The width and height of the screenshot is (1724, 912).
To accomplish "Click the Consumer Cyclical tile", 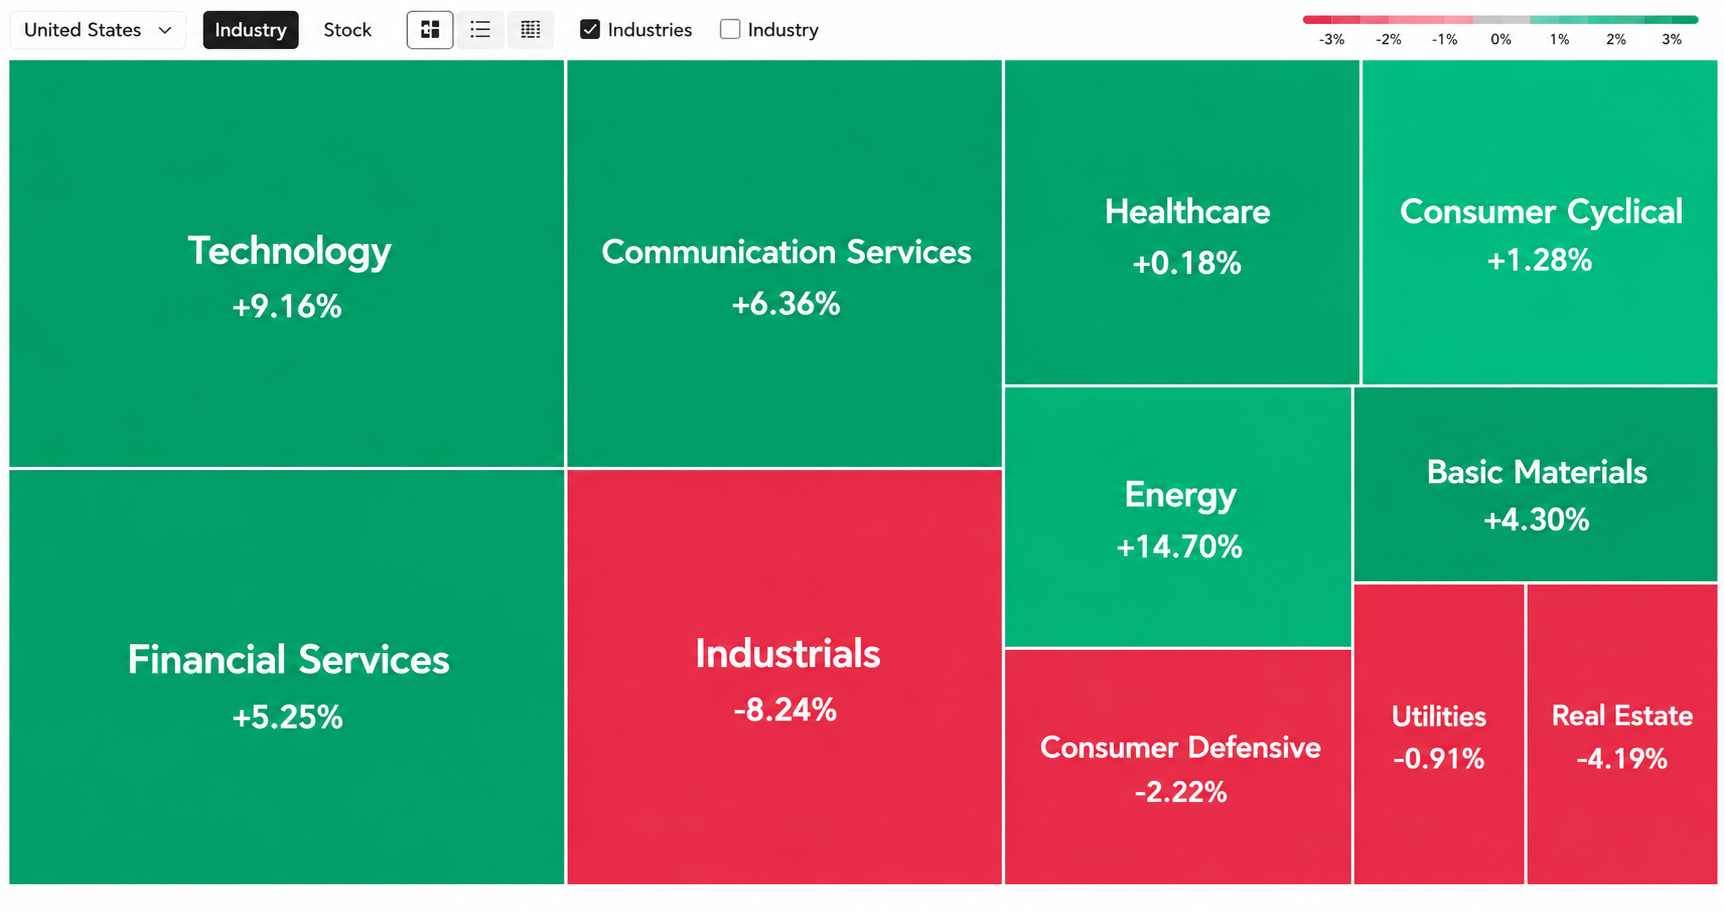I will point(1540,222).
